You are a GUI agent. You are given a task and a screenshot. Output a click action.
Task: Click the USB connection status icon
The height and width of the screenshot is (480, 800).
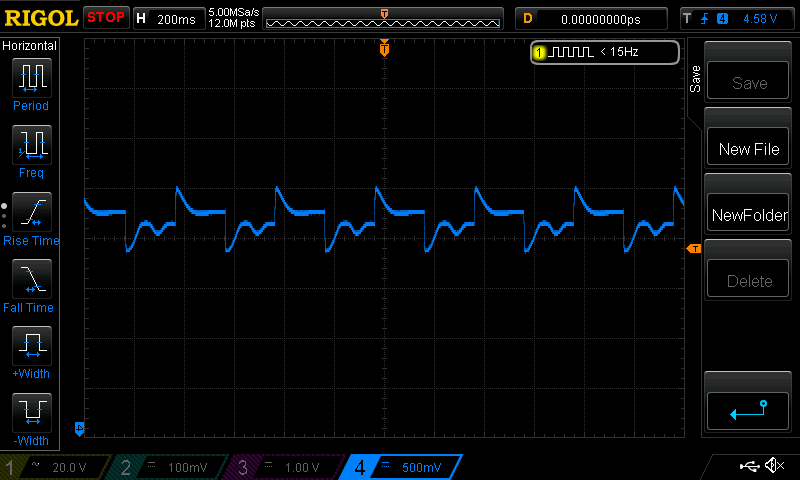click(x=748, y=466)
